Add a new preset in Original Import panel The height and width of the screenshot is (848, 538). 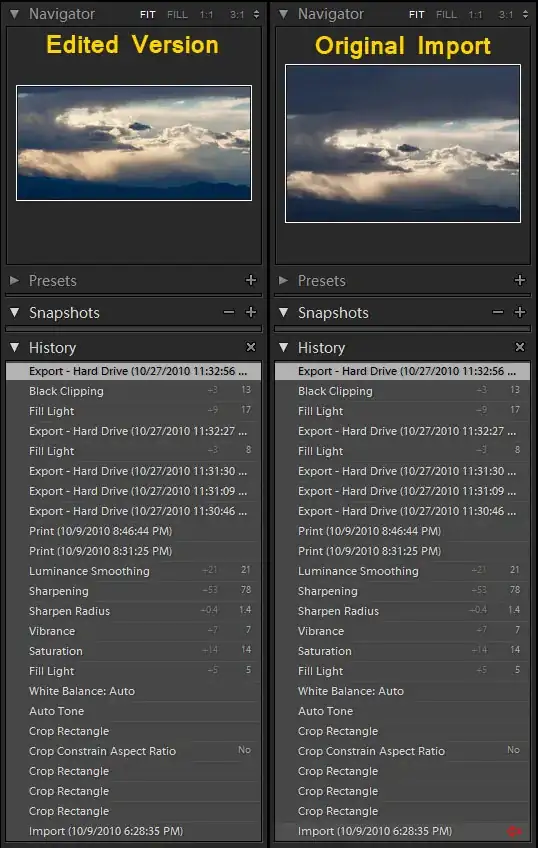[x=520, y=280]
